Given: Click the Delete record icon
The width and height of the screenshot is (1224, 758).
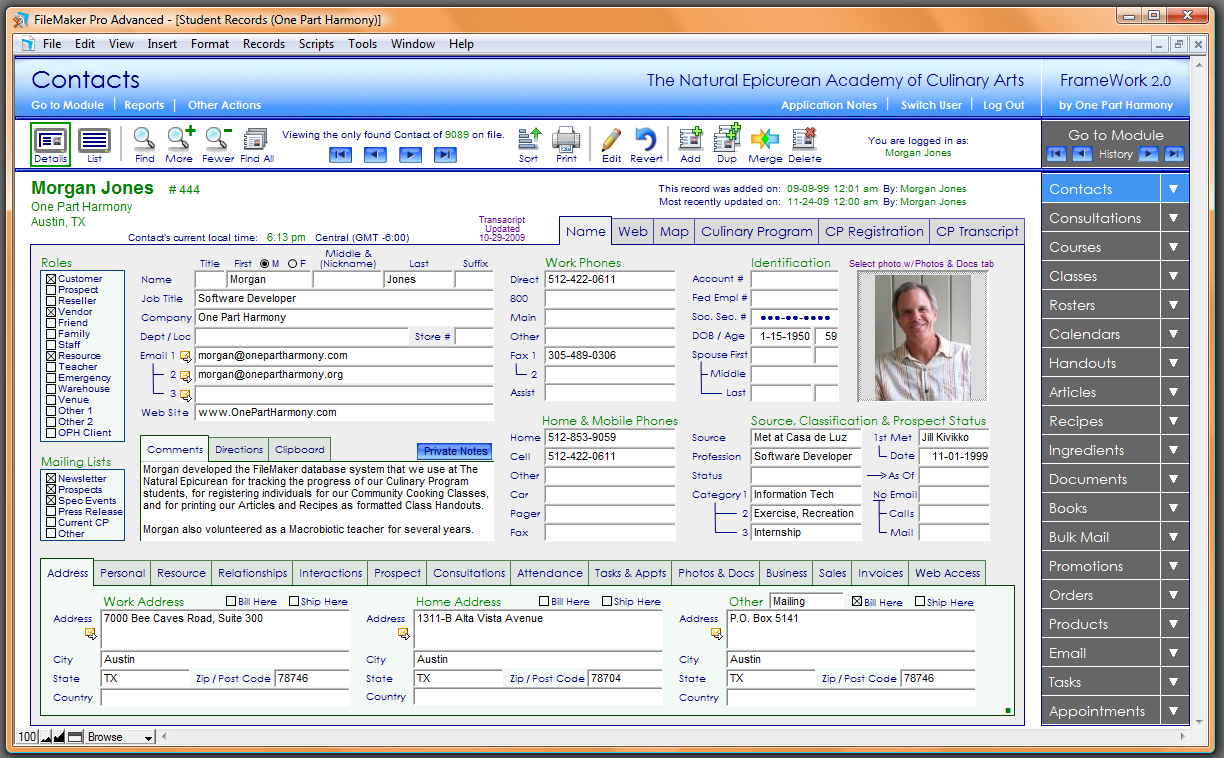Looking at the screenshot, I should click(804, 139).
